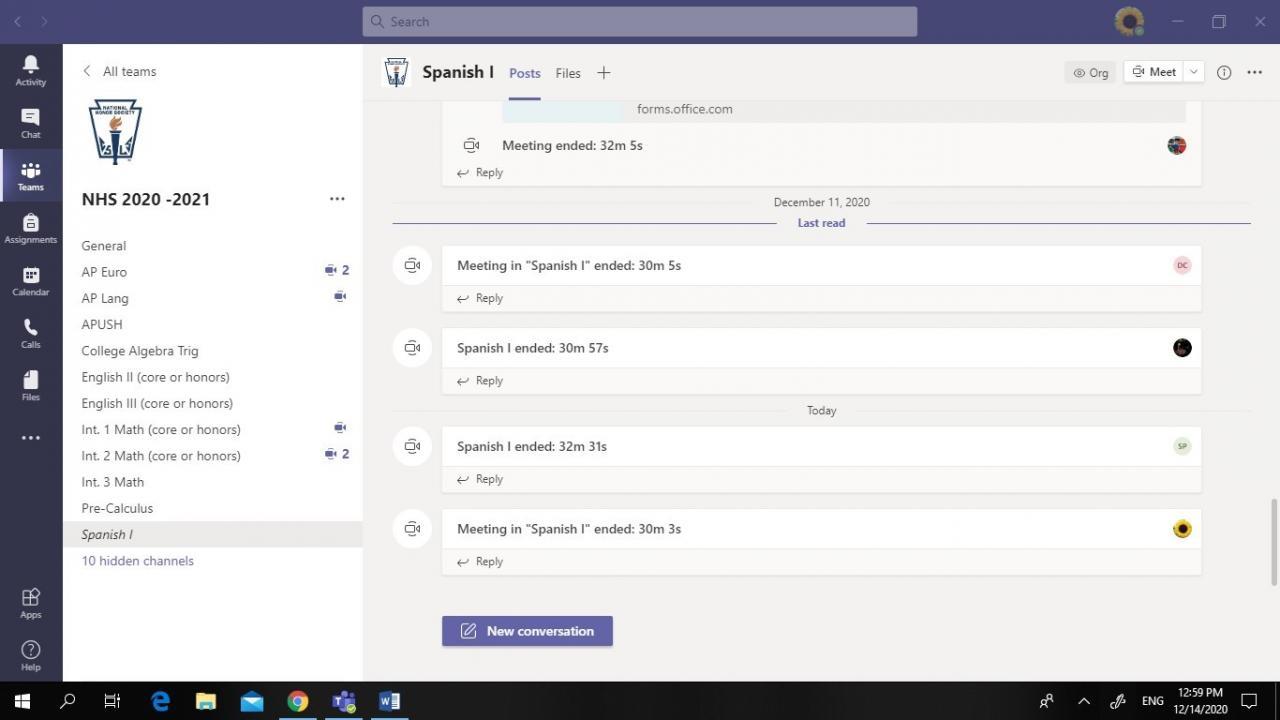Image resolution: width=1280 pixels, height=720 pixels.
Task: Reply to 30m 57s meeting post
Action: 480,381
